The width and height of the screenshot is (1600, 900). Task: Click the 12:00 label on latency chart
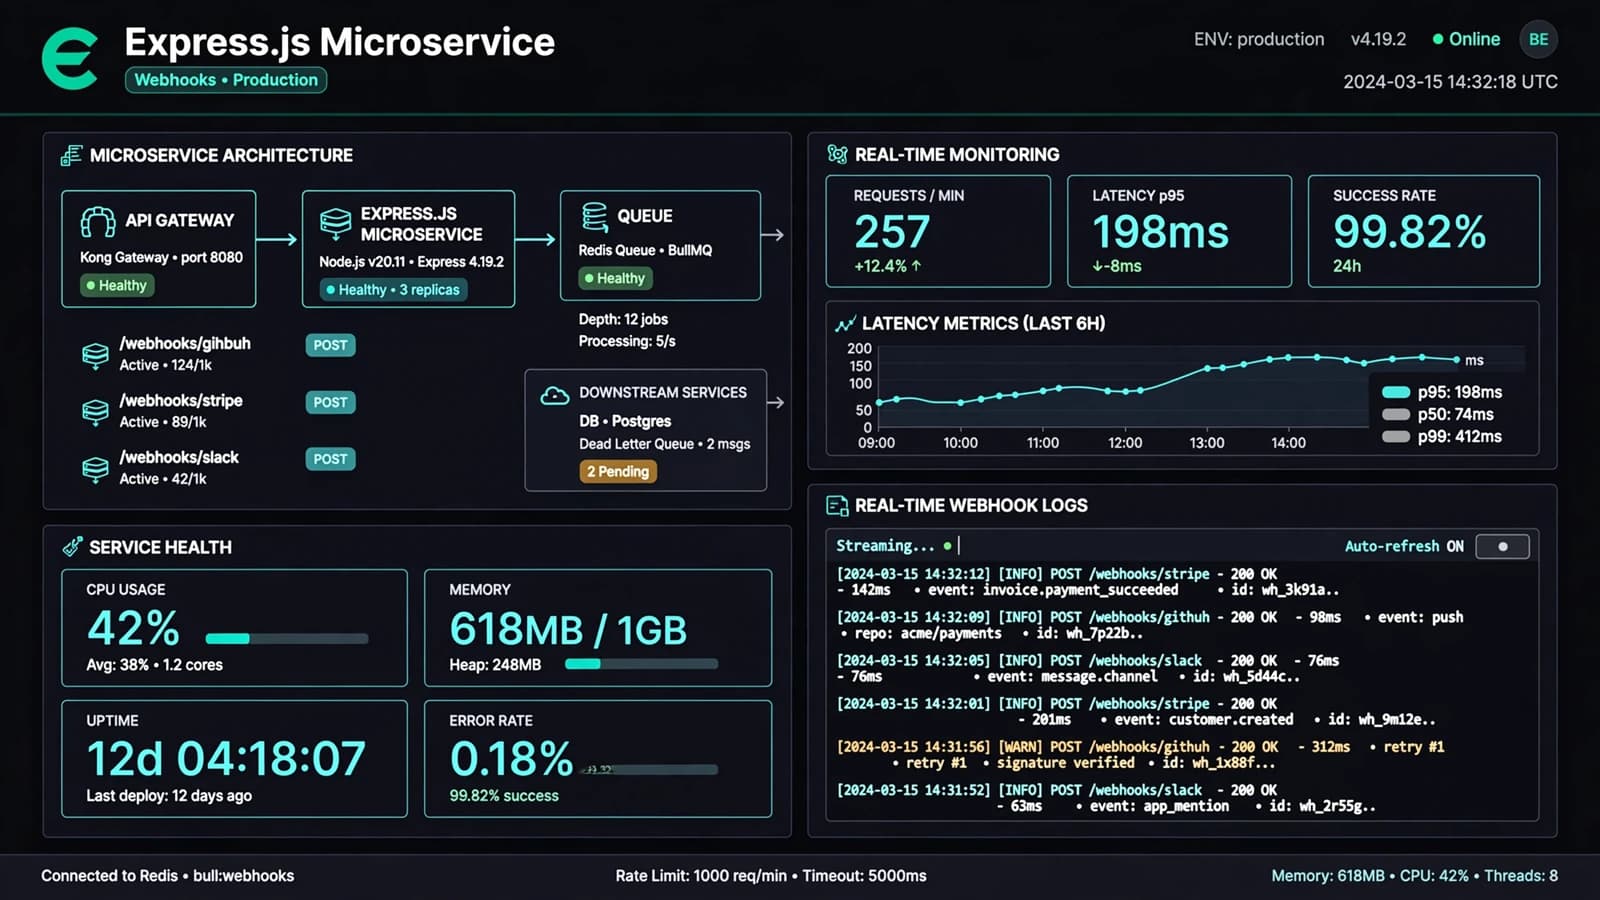(1125, 442)
